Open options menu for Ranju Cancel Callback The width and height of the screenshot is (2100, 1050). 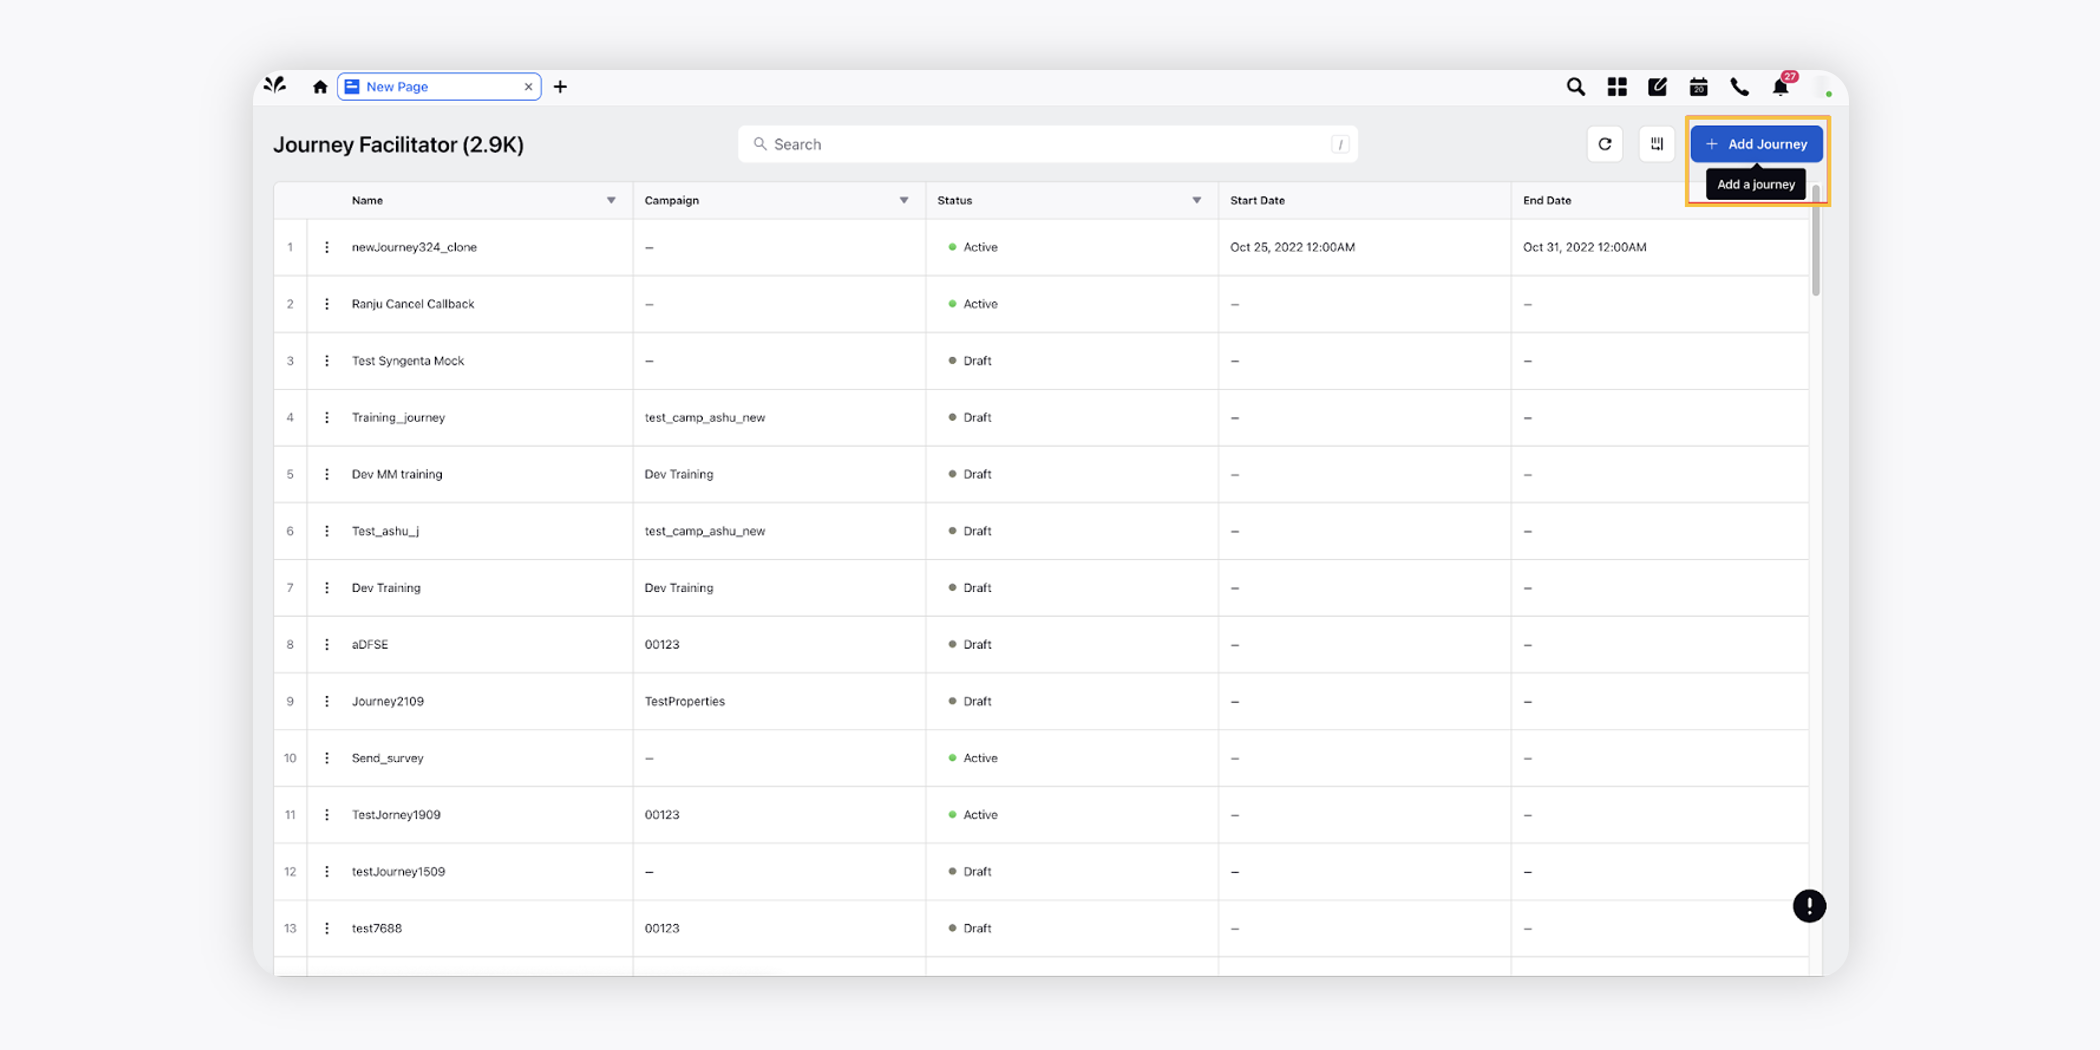tap(327, 304)
